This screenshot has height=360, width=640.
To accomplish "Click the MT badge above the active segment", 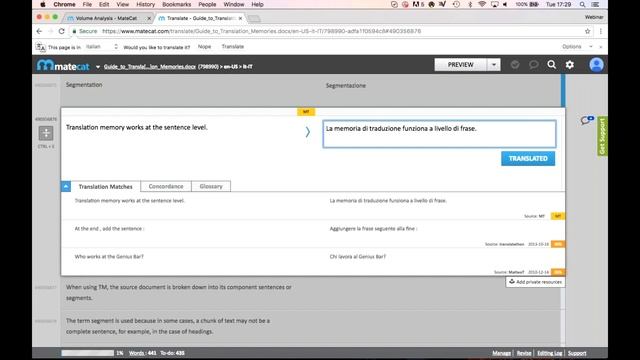I will pos(306,112).
